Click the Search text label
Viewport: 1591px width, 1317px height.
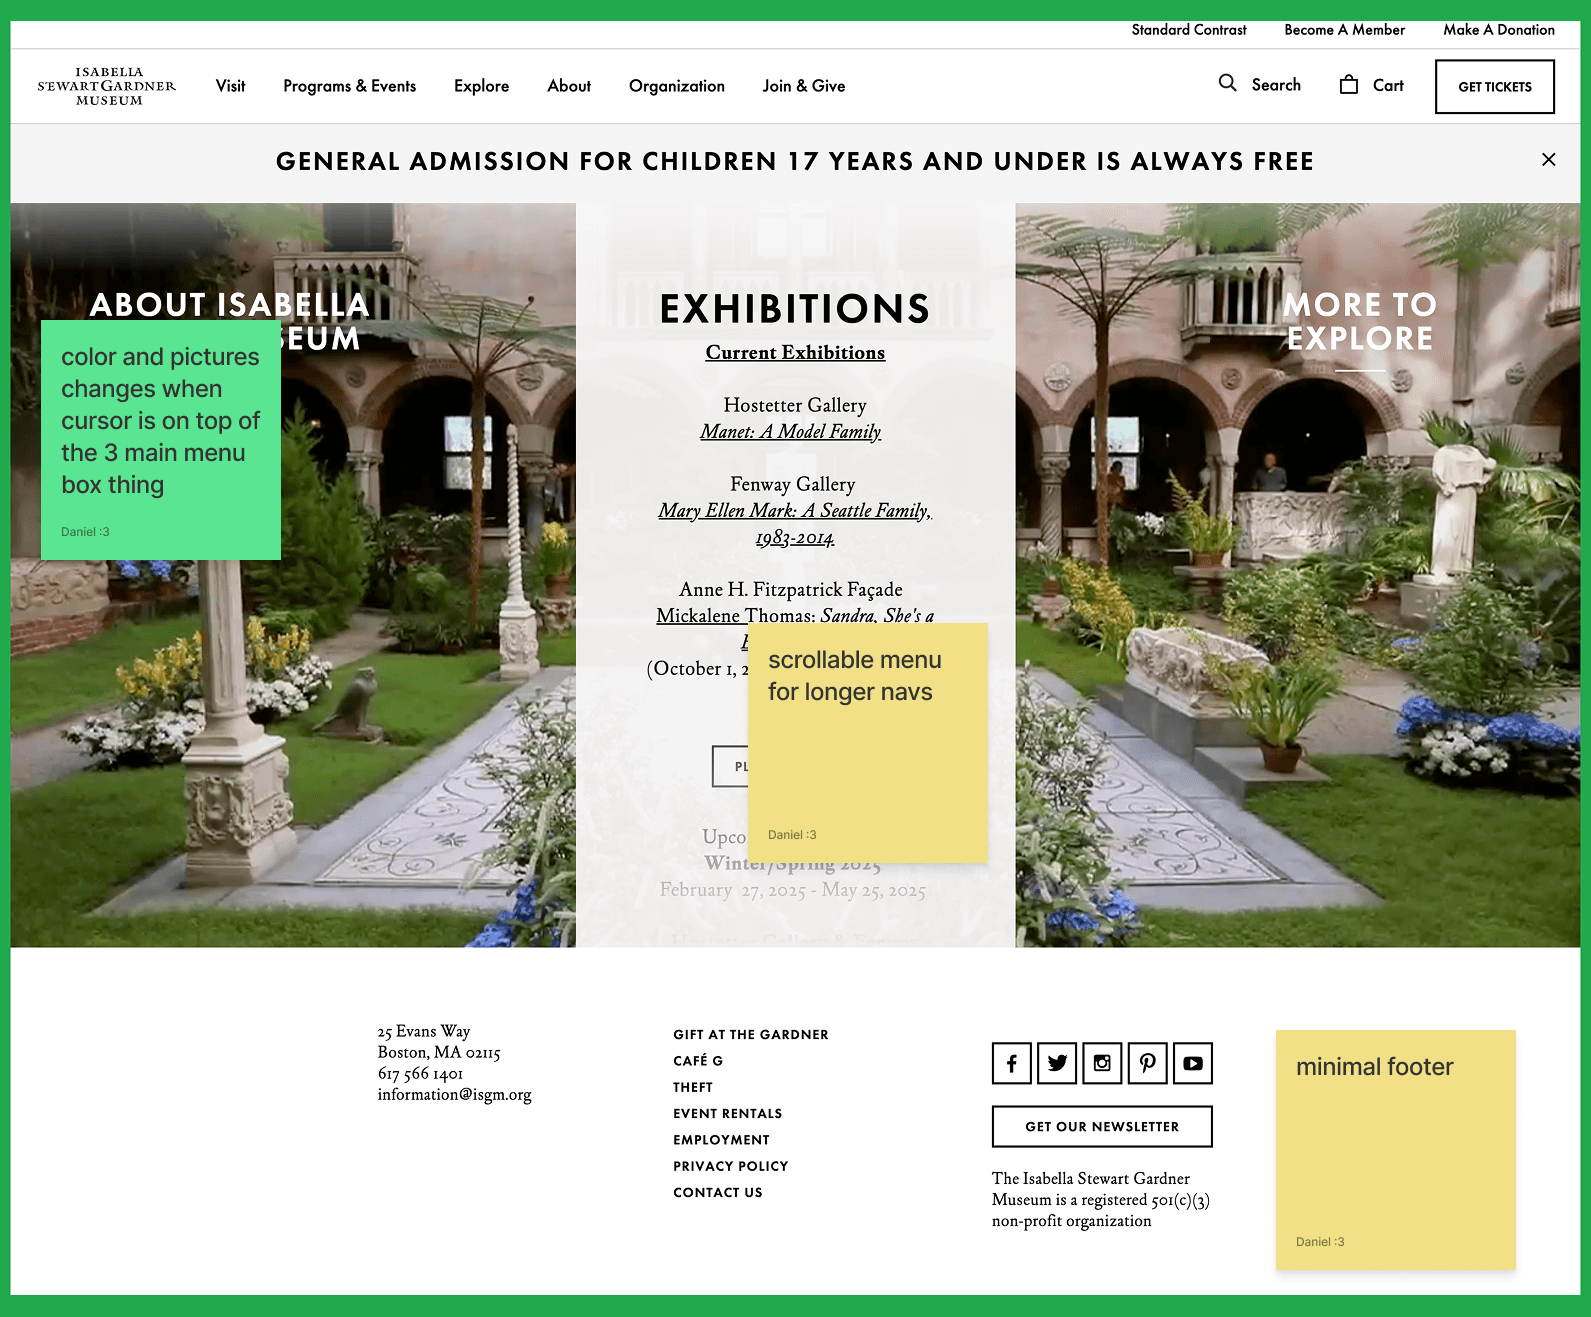pos(1276,85)
